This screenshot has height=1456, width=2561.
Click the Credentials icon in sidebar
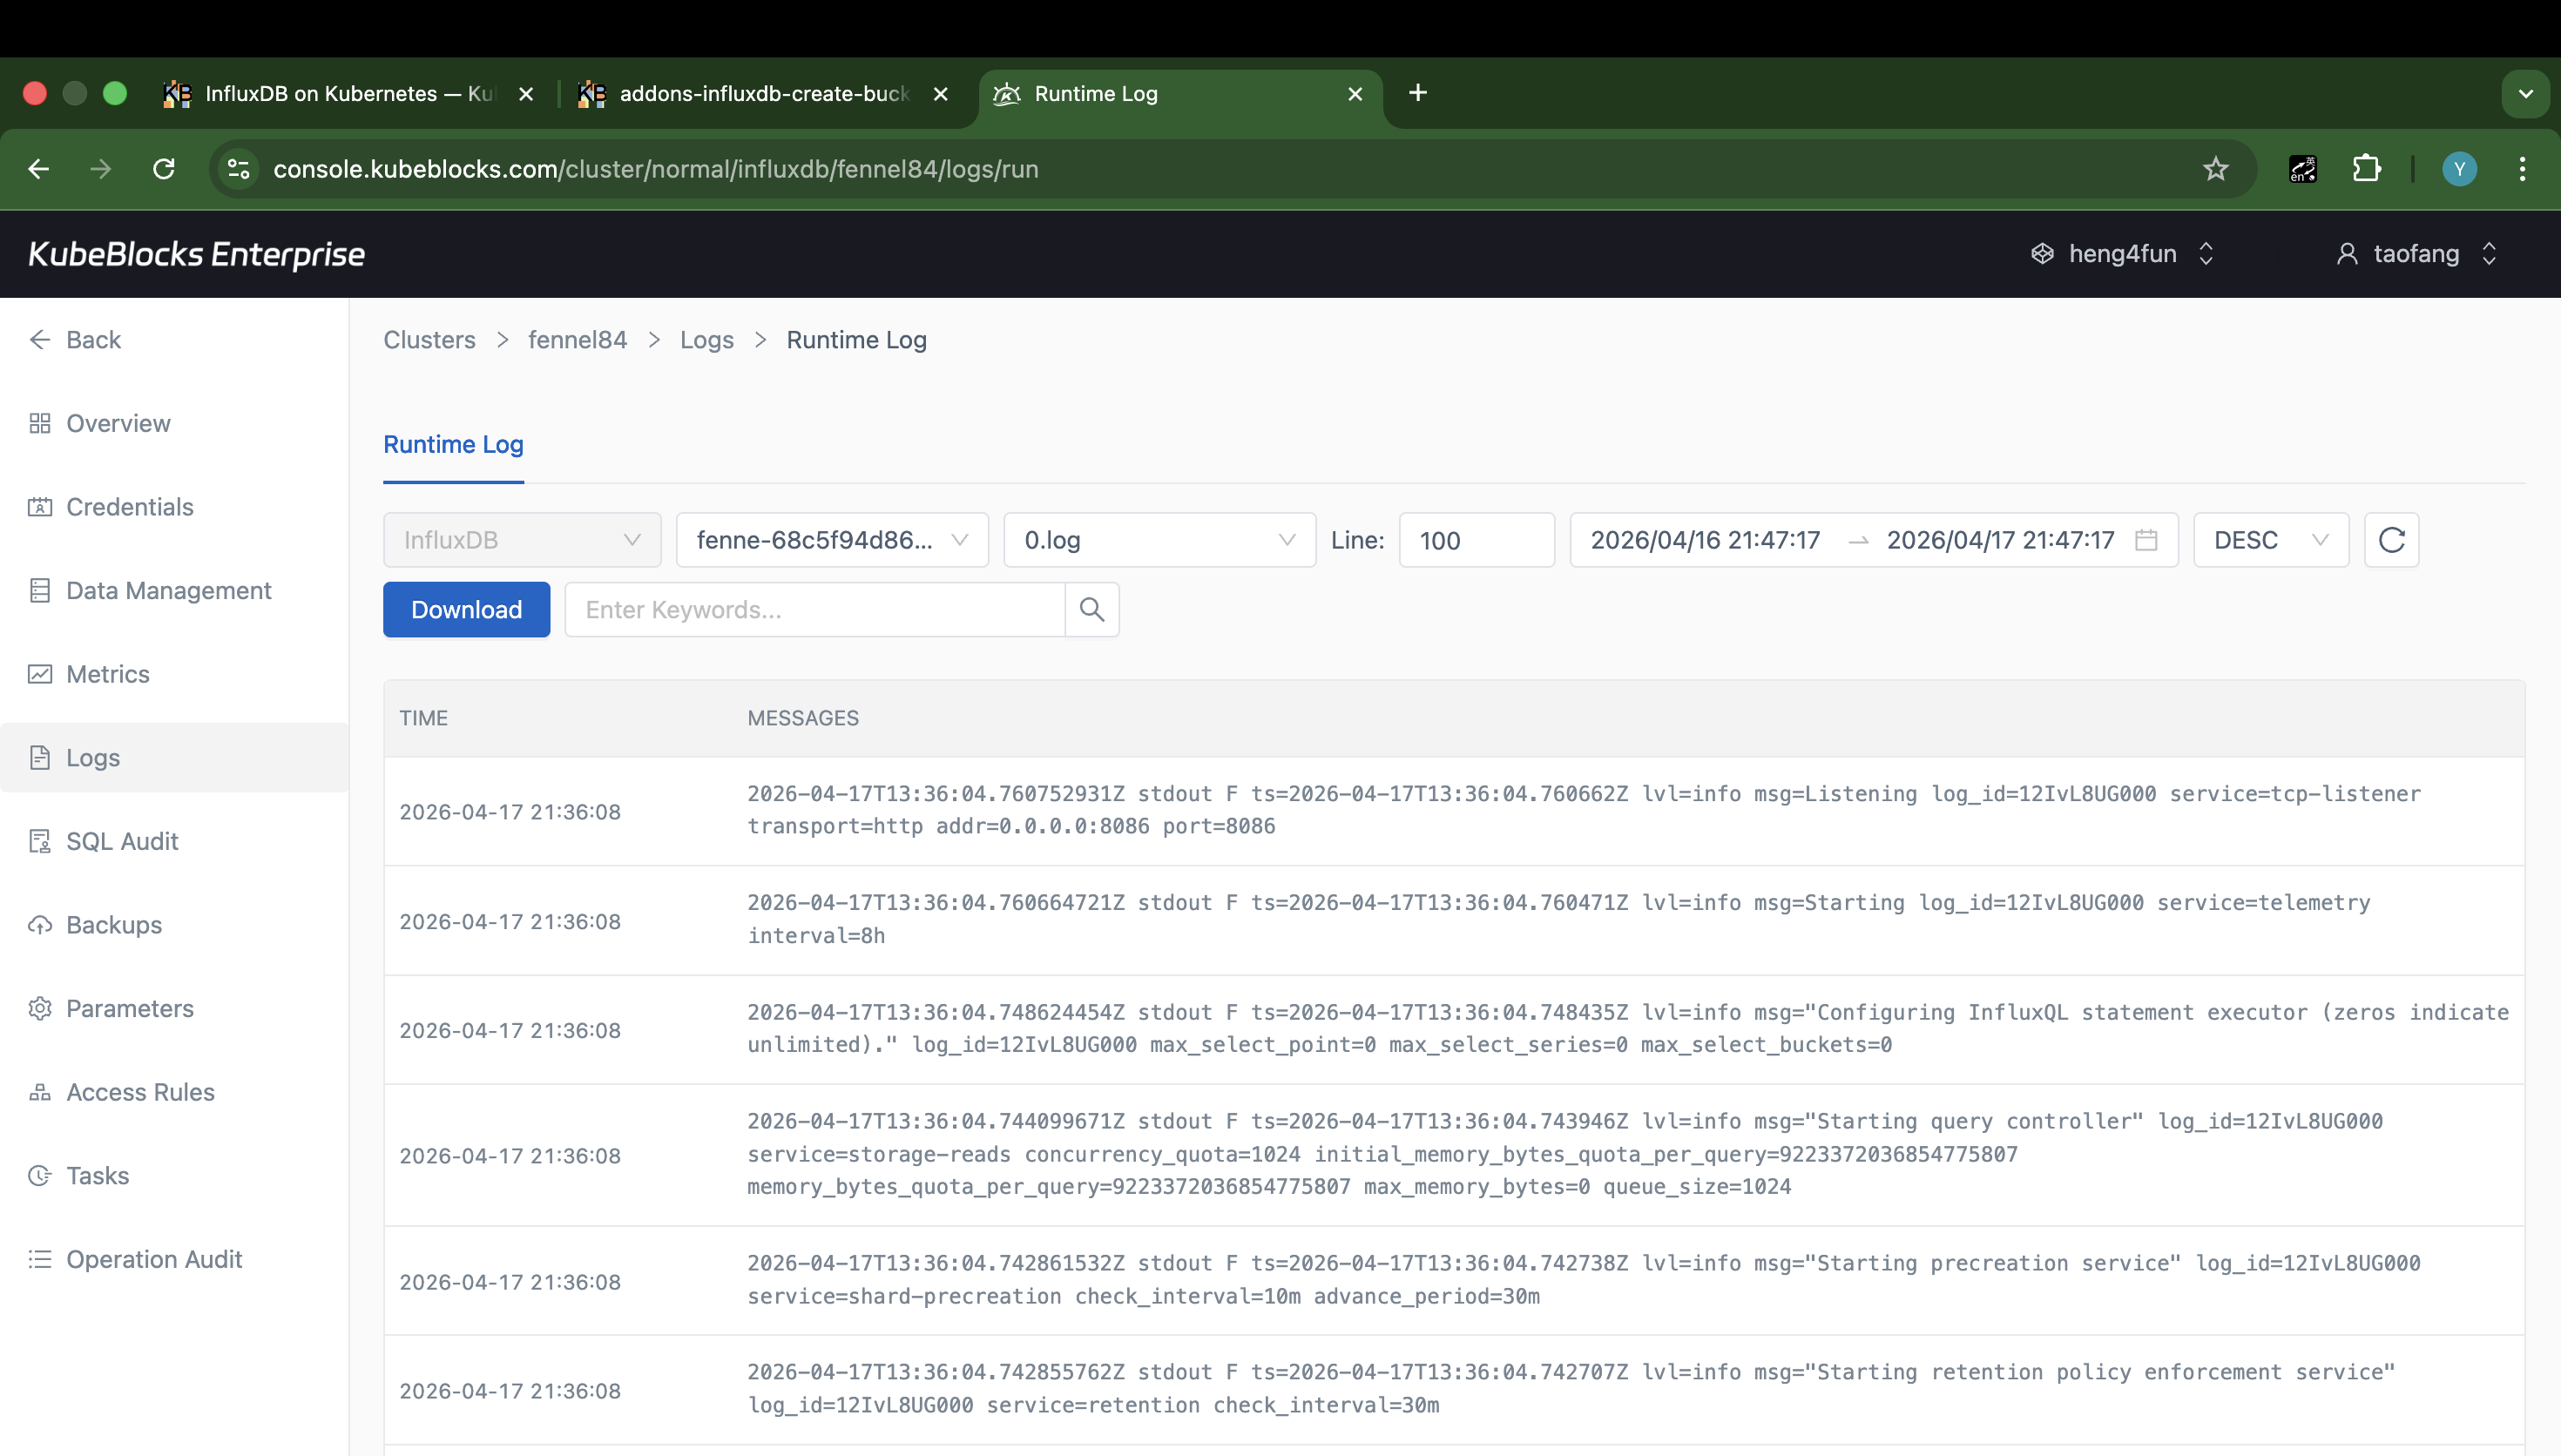40,507
